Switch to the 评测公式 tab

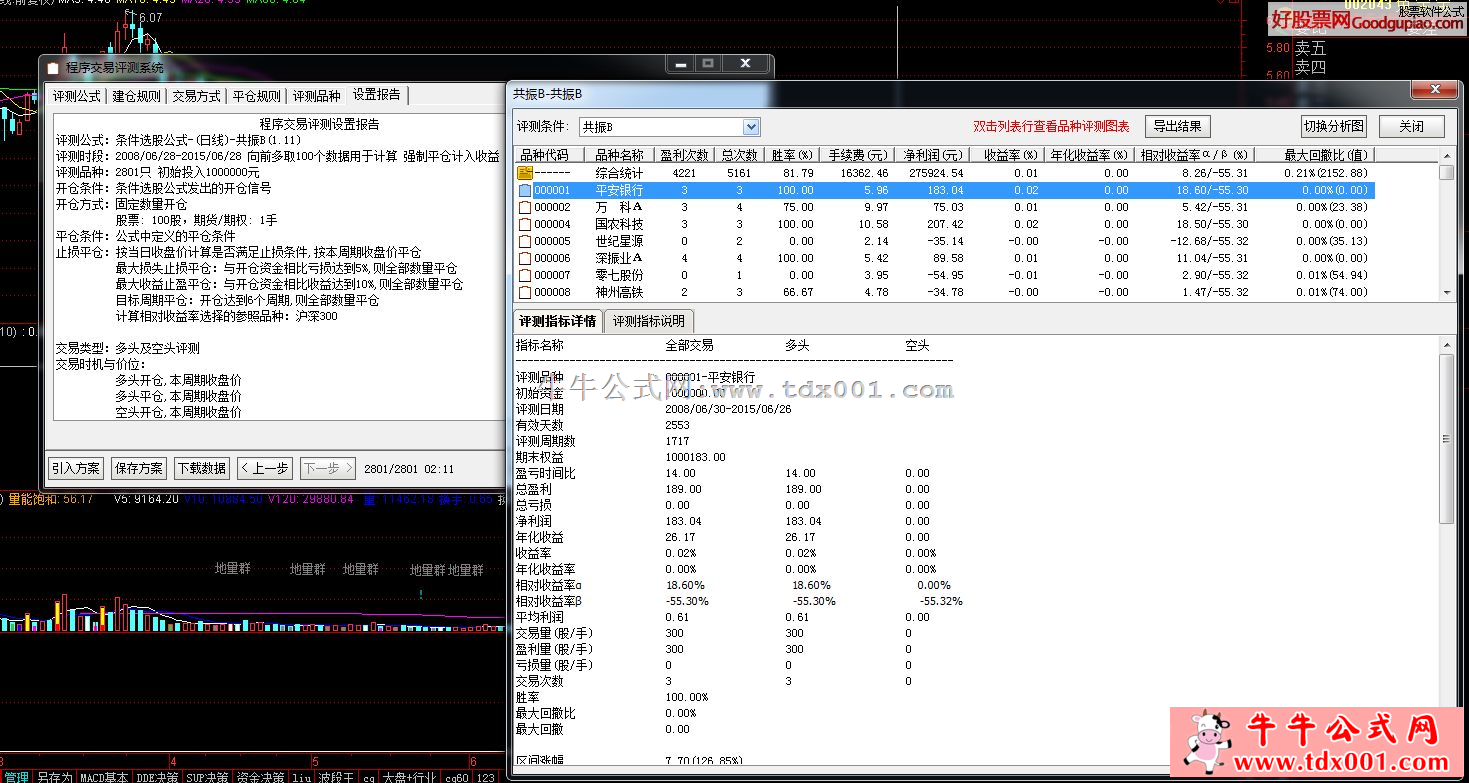(77, 96)
